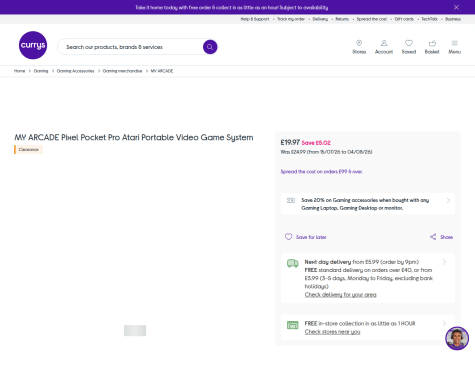This screenshot has width=475, height=380.
Task: Open TechTalk link
Action: tap(429, 19)
